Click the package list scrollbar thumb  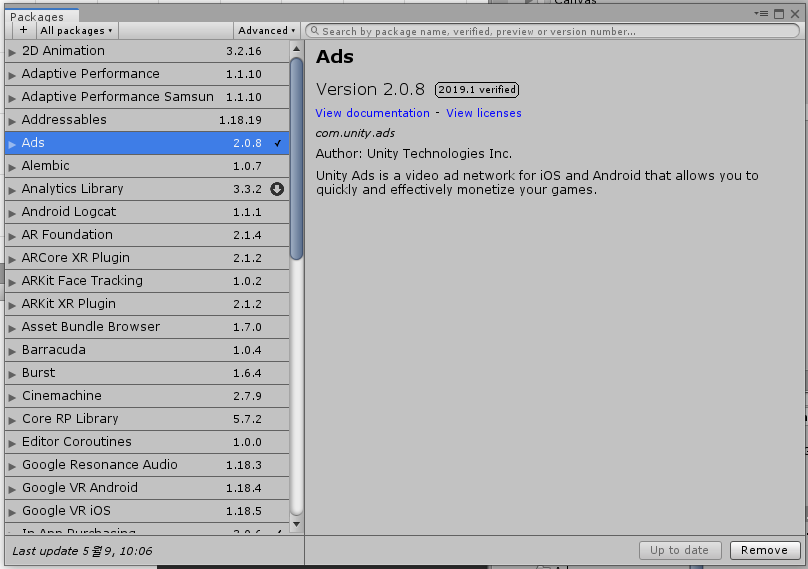(x=296, y=158)
